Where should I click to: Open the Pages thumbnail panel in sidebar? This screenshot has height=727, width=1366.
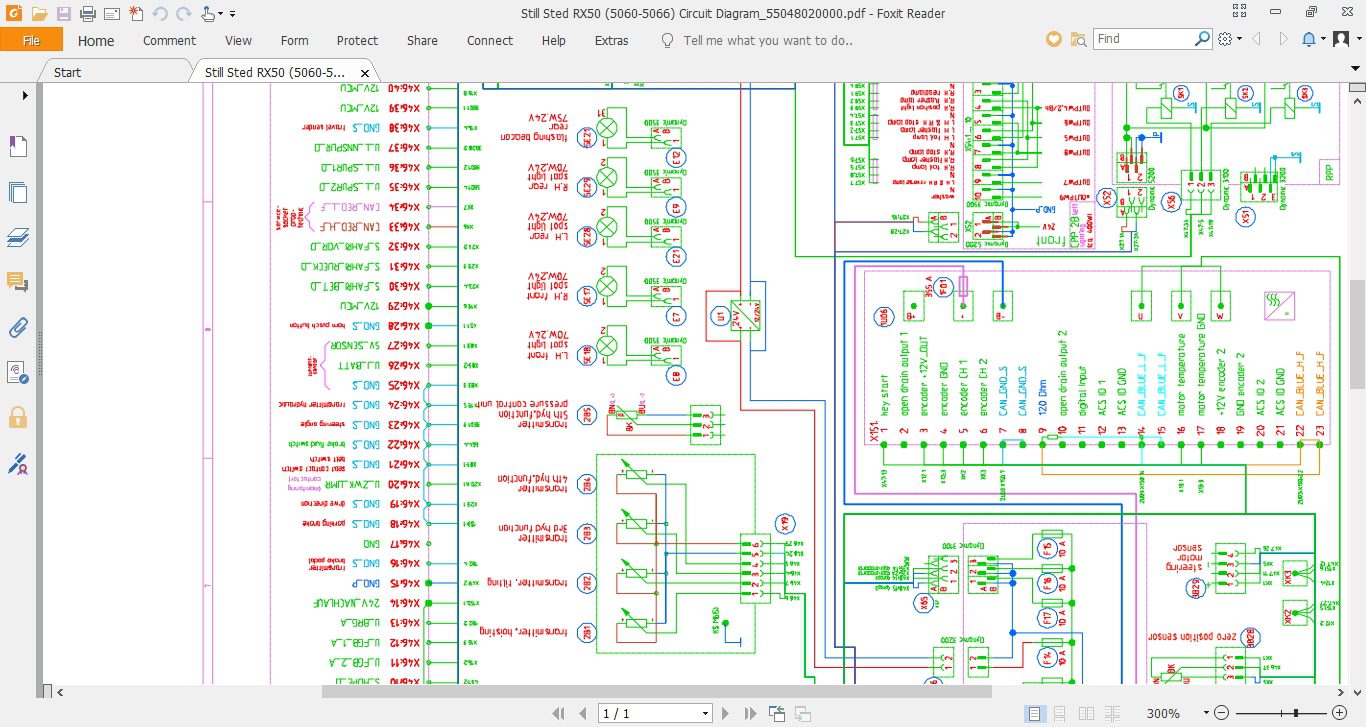click(18, 193)
